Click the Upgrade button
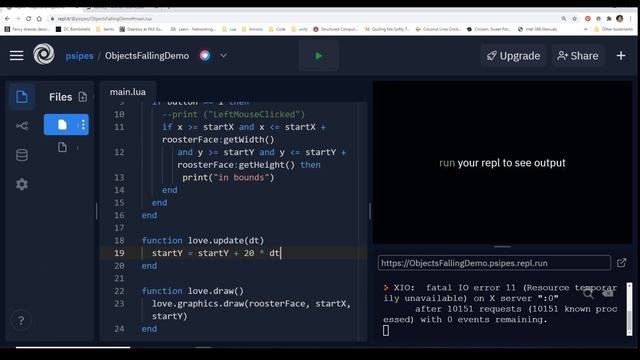The height and width of the screenshot is (360, 640). (513, 56)
